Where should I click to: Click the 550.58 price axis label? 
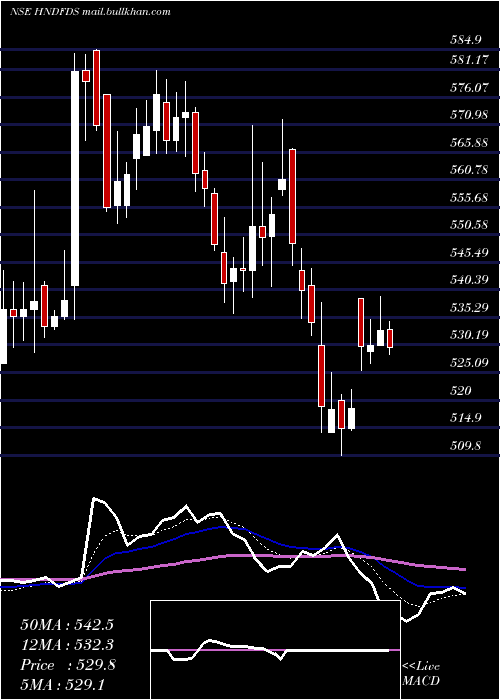(x=469, y=225)
